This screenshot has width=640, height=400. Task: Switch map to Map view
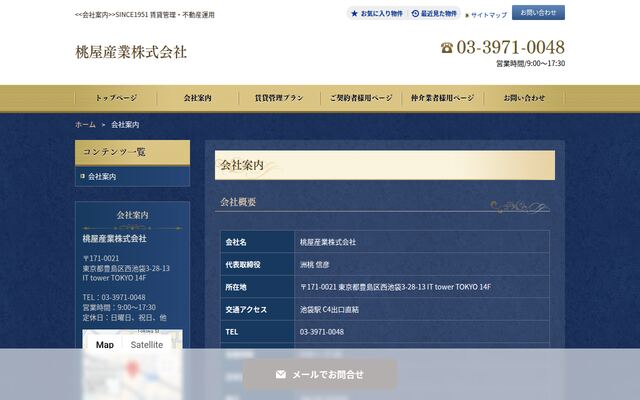pyautogui.click(x=104, y=344)
